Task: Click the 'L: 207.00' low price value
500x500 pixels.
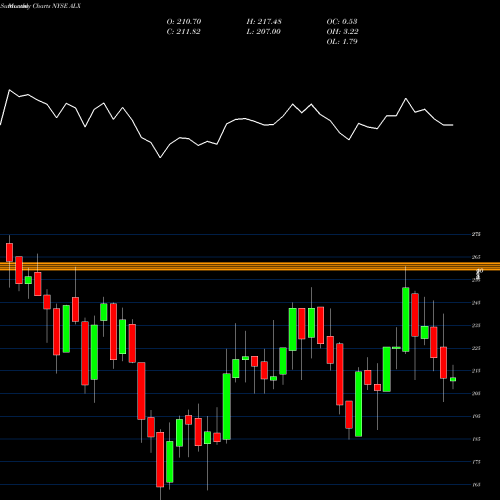Action: pos(264,31)
